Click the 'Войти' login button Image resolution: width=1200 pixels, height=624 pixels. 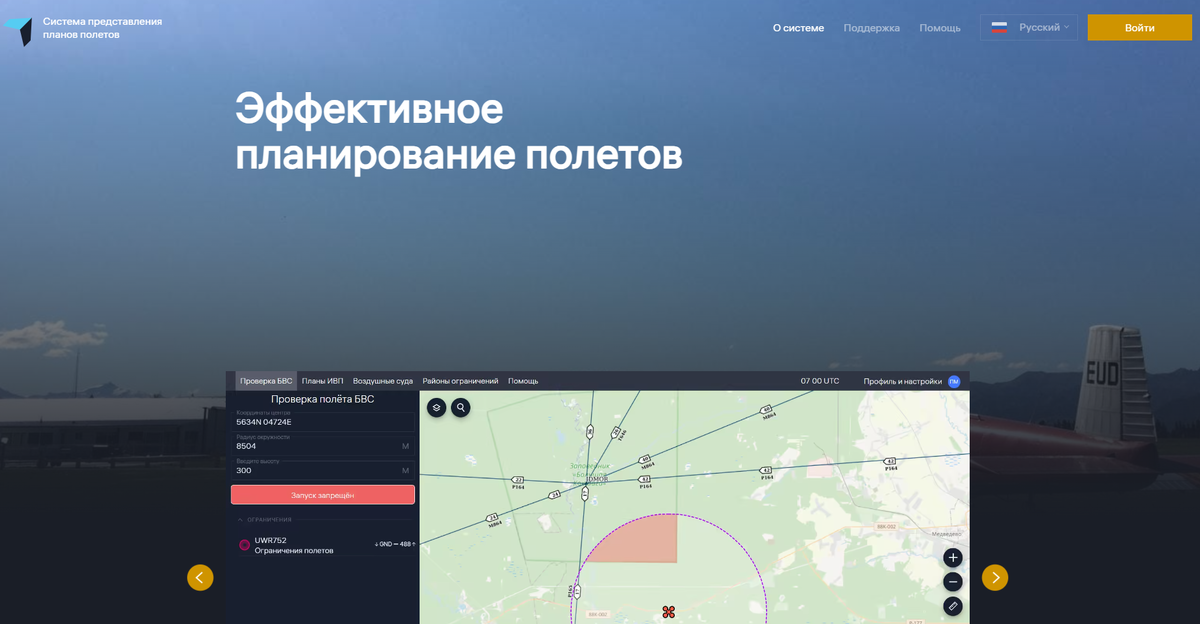[x=1139, y=28]
